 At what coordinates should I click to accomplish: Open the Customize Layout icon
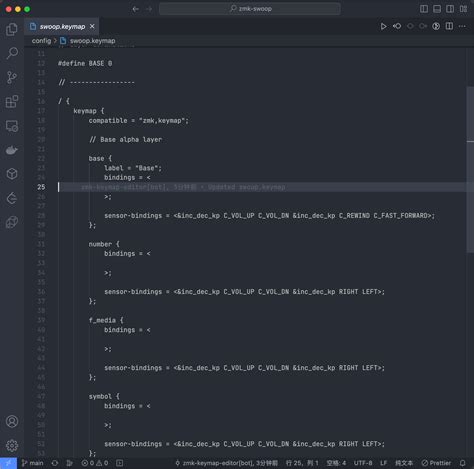point(463,9)
